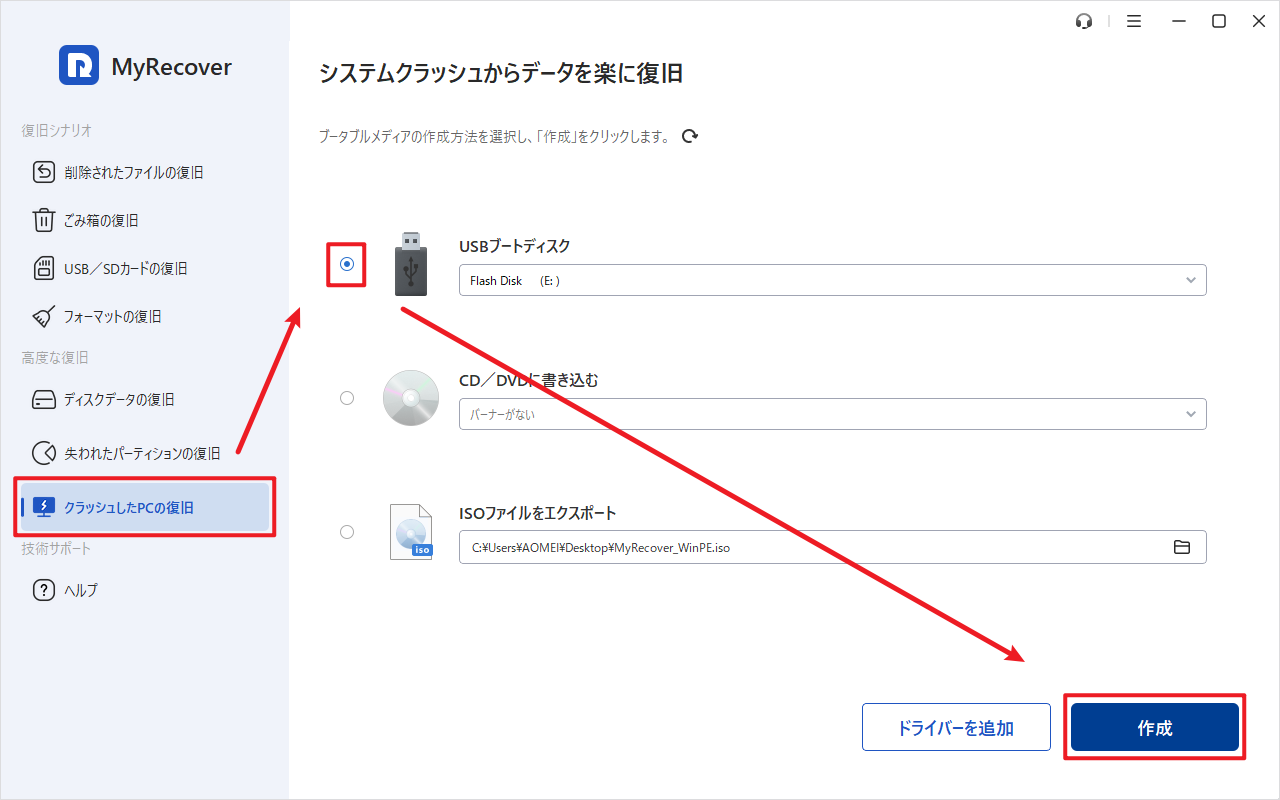Select the ISOファイルをエクスポート radio button
The height and width of the screenshot is (800, 1280).
(x=347, y=532)
